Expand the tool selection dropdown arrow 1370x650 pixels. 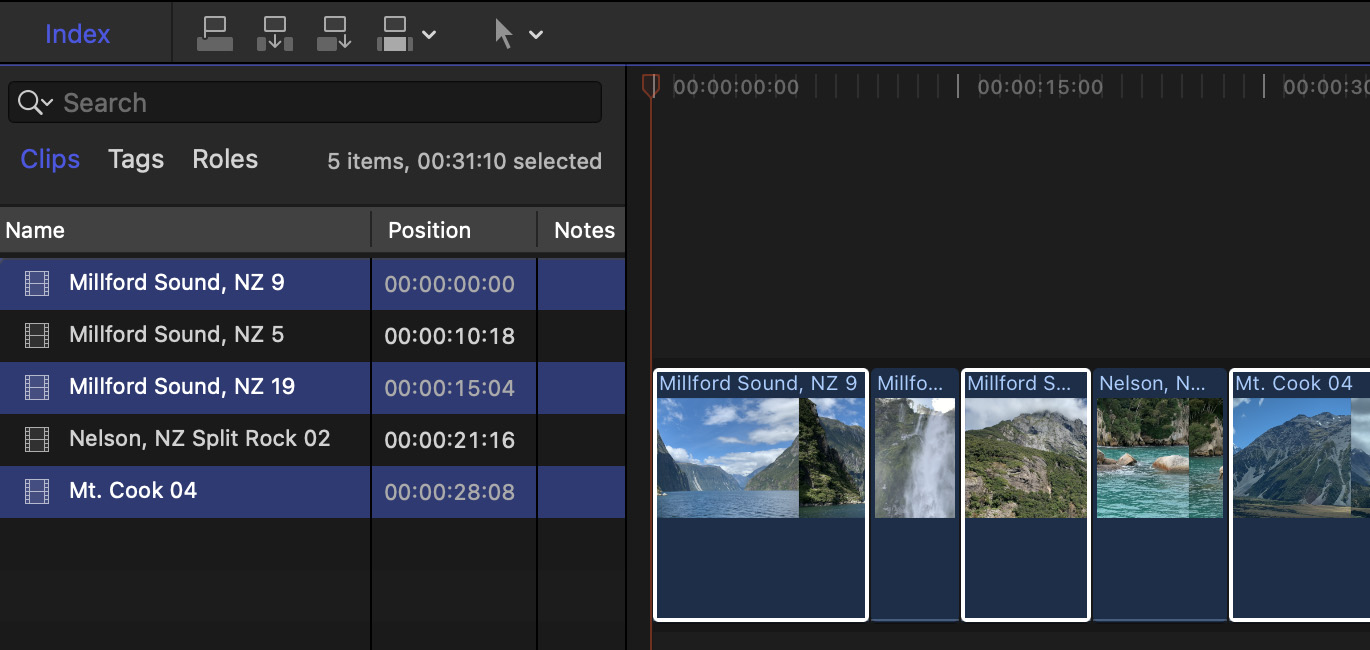[536, 35]
